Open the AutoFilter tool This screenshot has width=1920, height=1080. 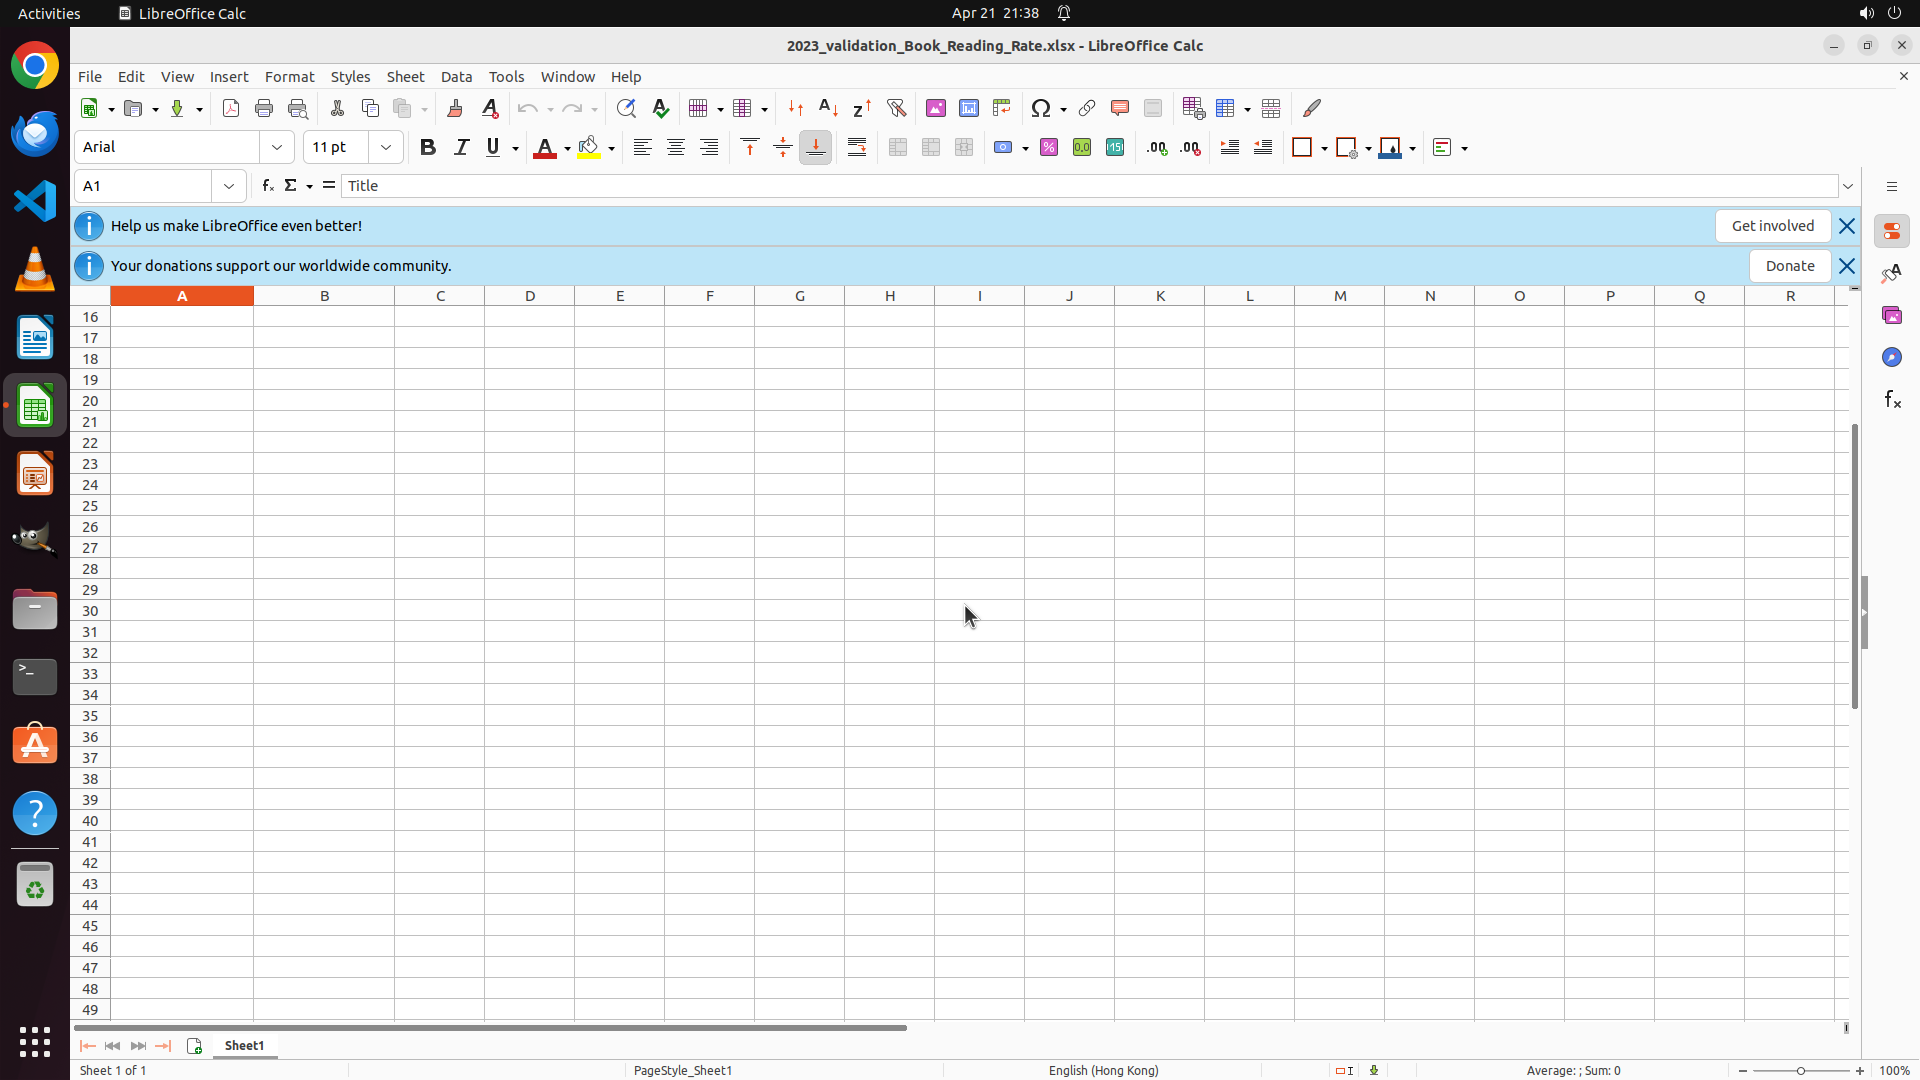click(896, 108)
